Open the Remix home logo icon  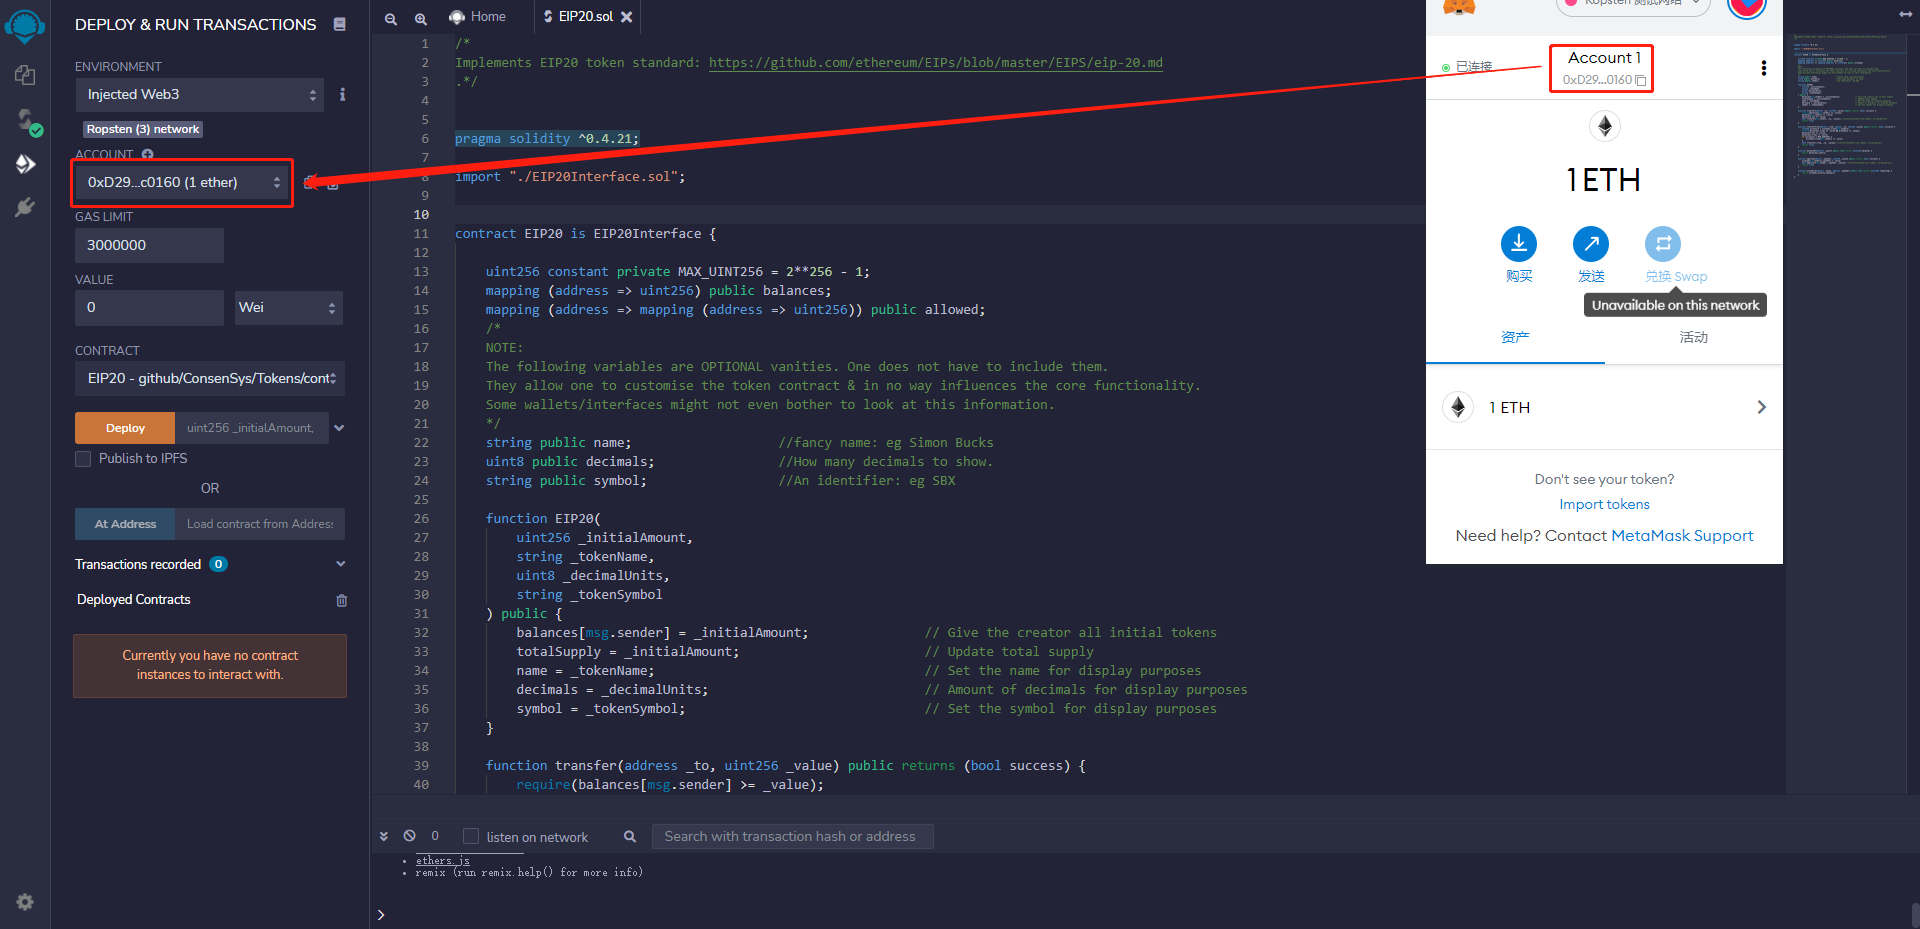point(25,26)
